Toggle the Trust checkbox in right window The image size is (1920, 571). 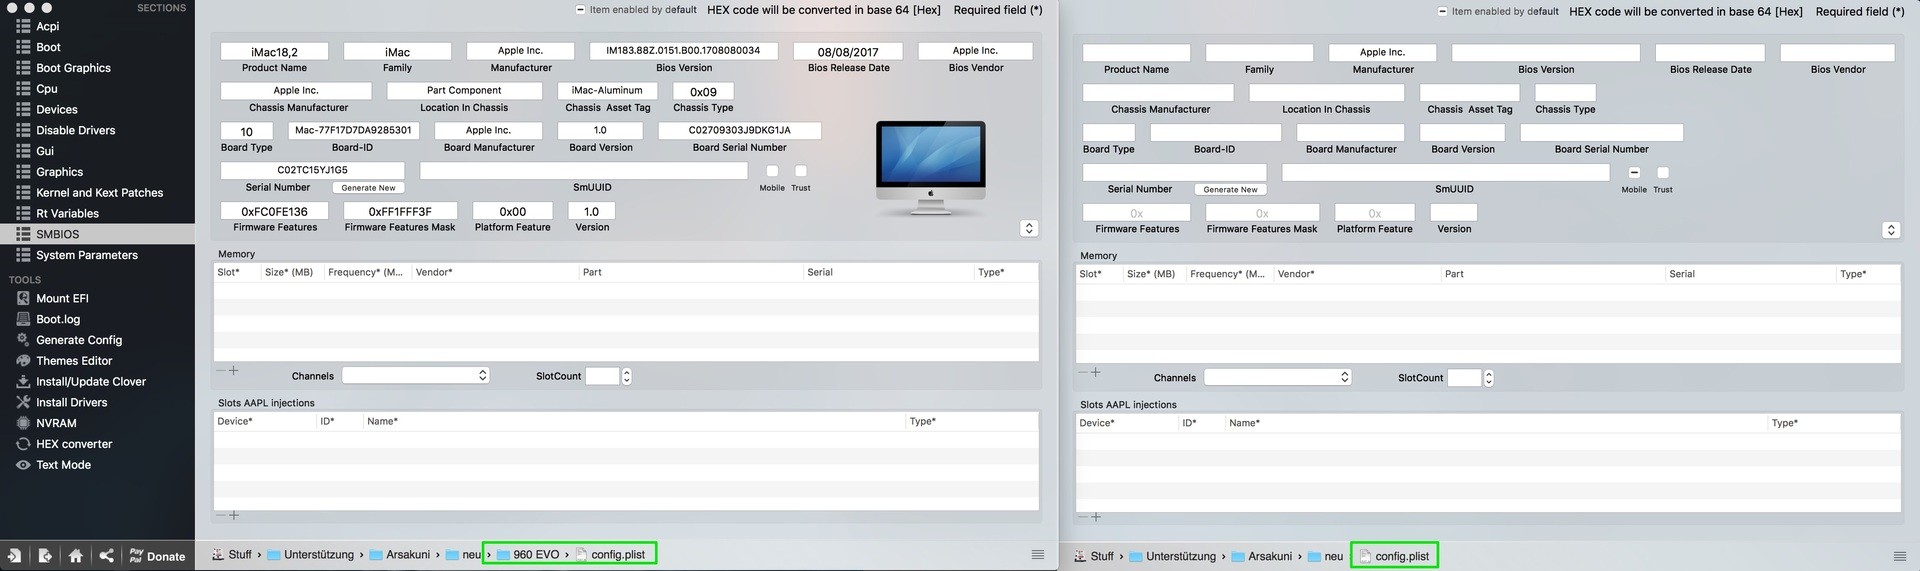(1663, 173)
